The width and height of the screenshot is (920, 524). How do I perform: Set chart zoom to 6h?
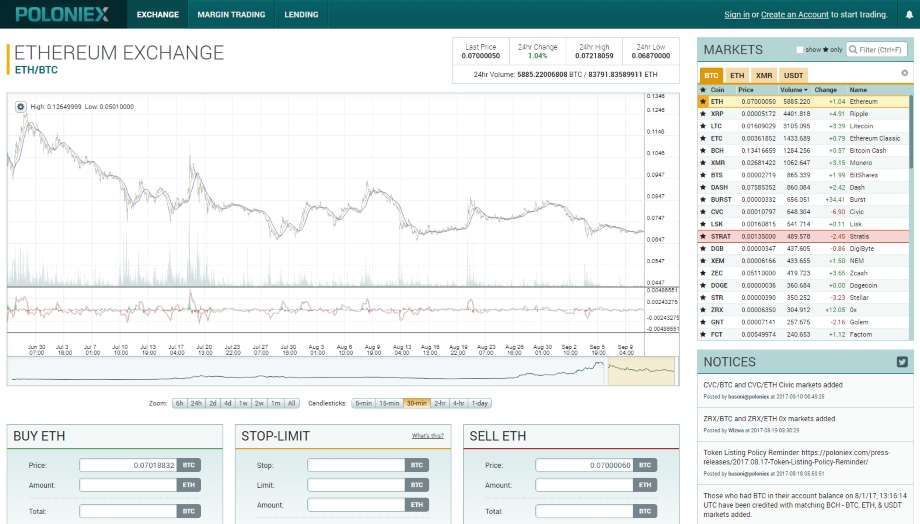pos(180,404)
